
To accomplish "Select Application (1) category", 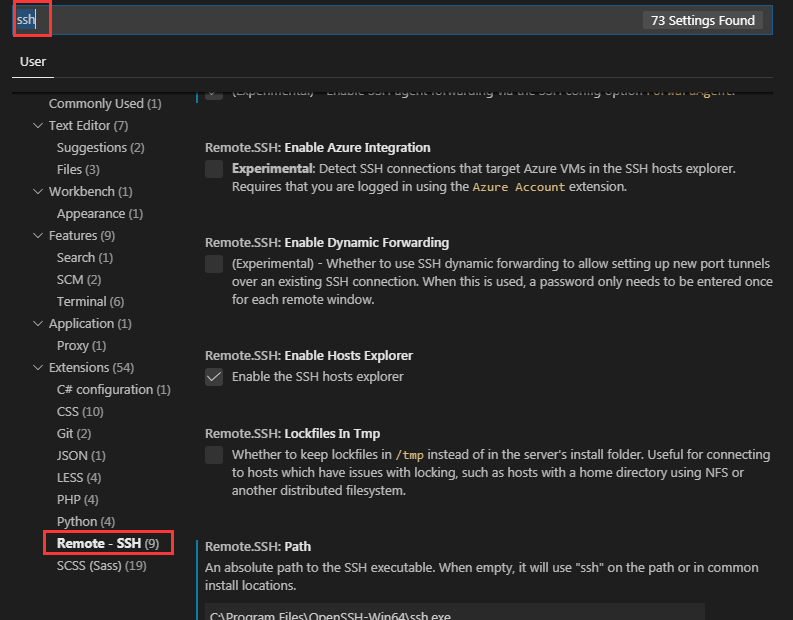I will [91, 324].
